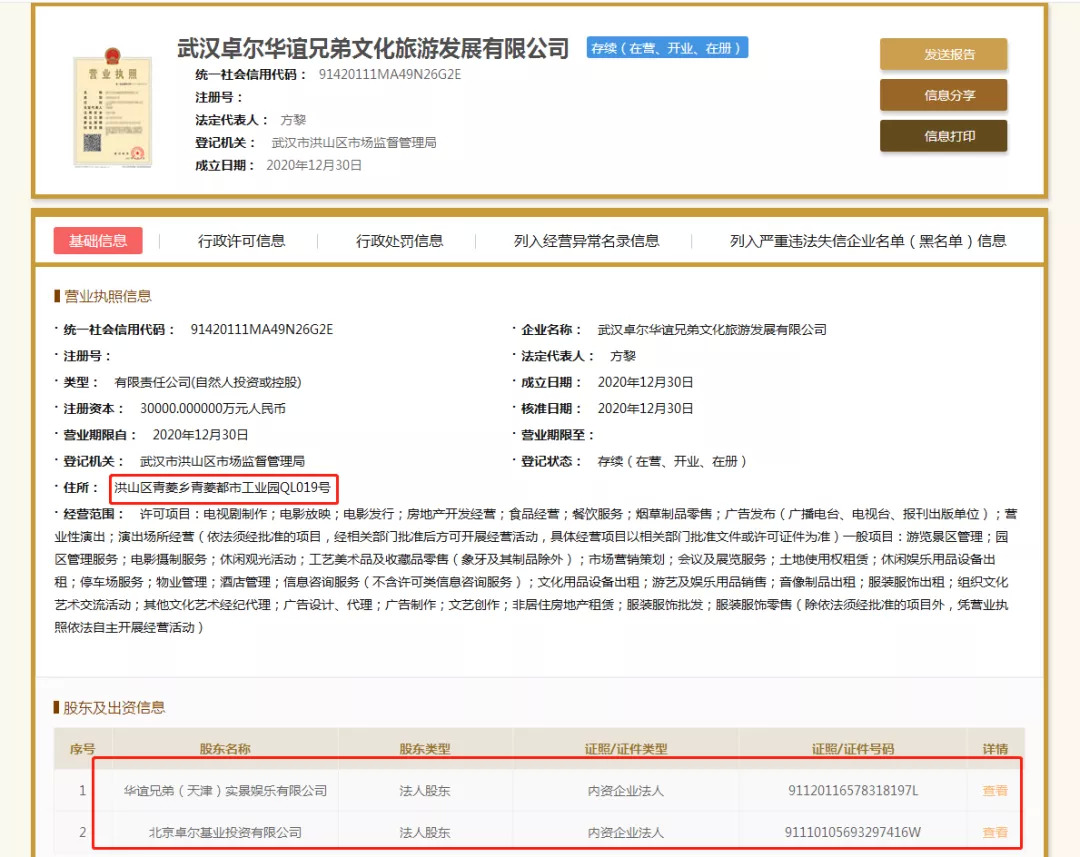Click the 存续（在营、开业、在册） status badge

[667, 48]
